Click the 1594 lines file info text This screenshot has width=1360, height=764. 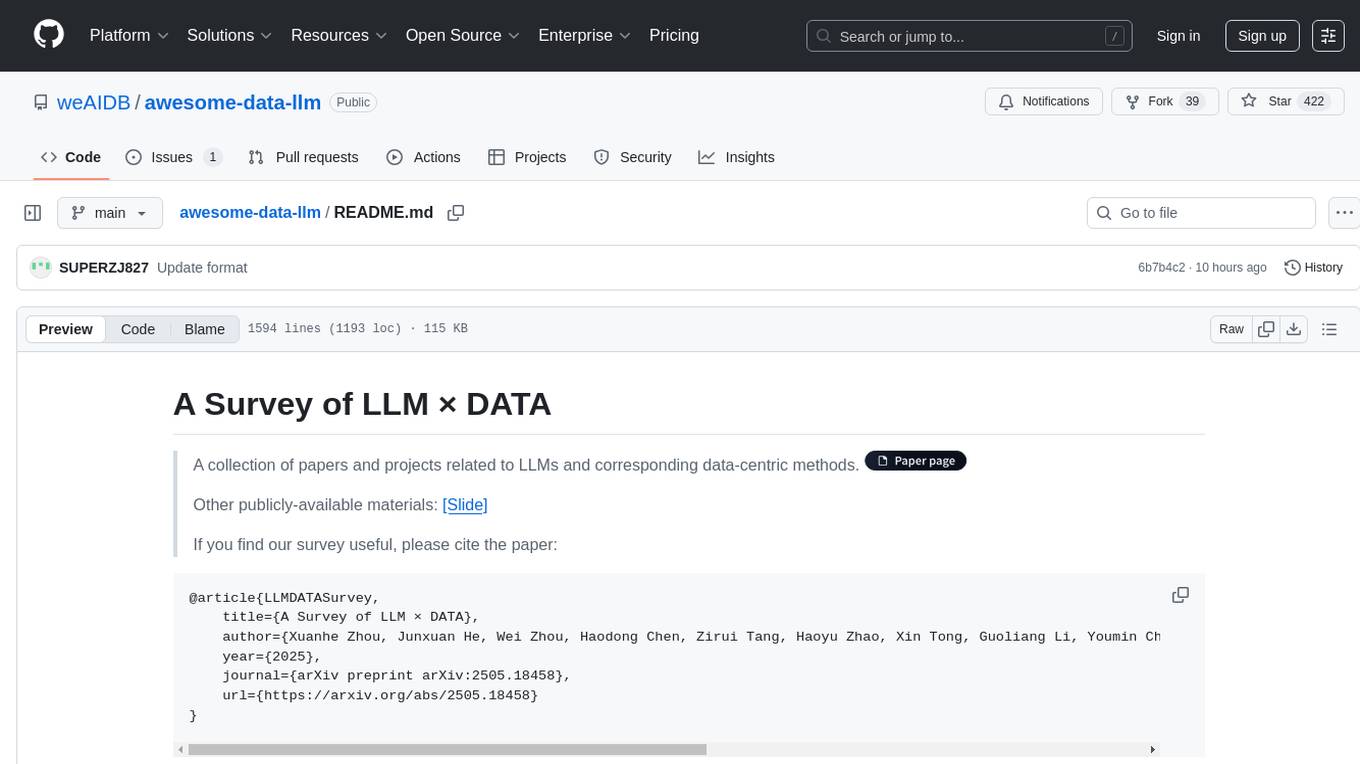point(357,329)
